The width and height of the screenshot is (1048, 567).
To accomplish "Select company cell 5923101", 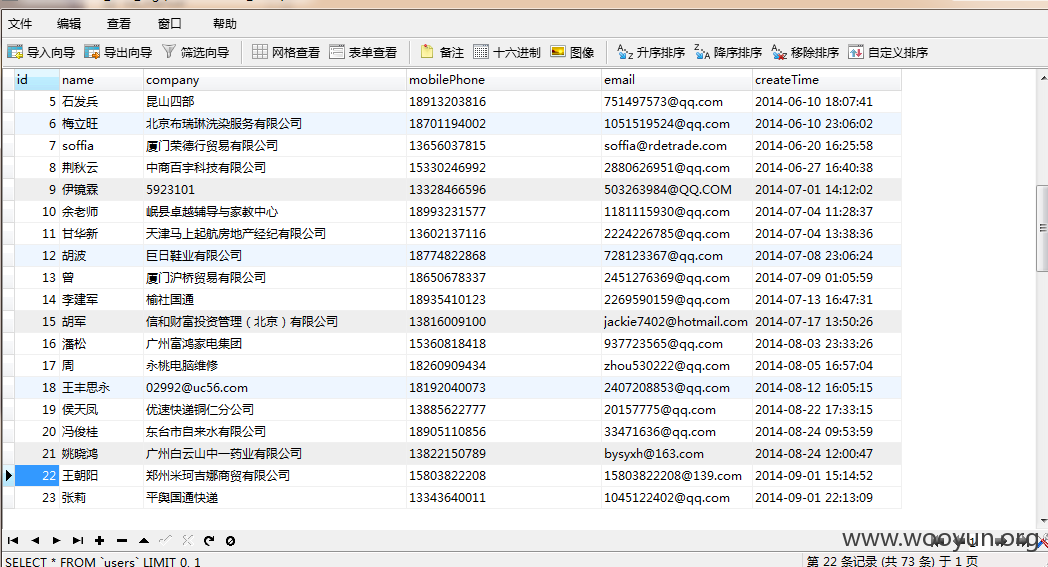I will coord(275,190).
